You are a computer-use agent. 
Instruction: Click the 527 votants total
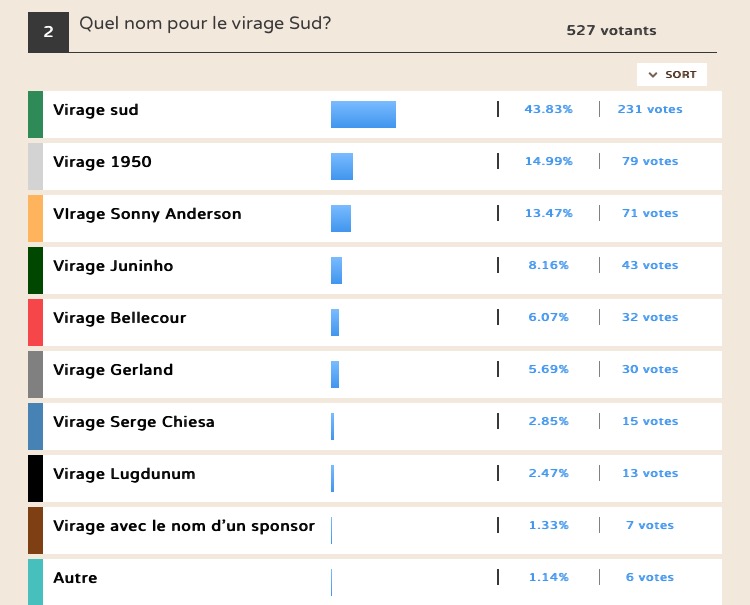pos(611,31)
